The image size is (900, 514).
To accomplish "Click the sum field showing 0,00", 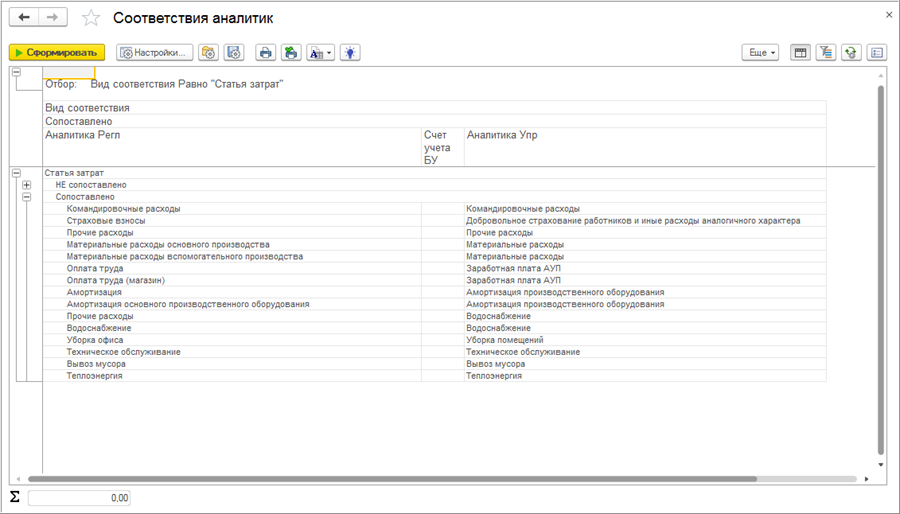I will click(x=79, y=497).
